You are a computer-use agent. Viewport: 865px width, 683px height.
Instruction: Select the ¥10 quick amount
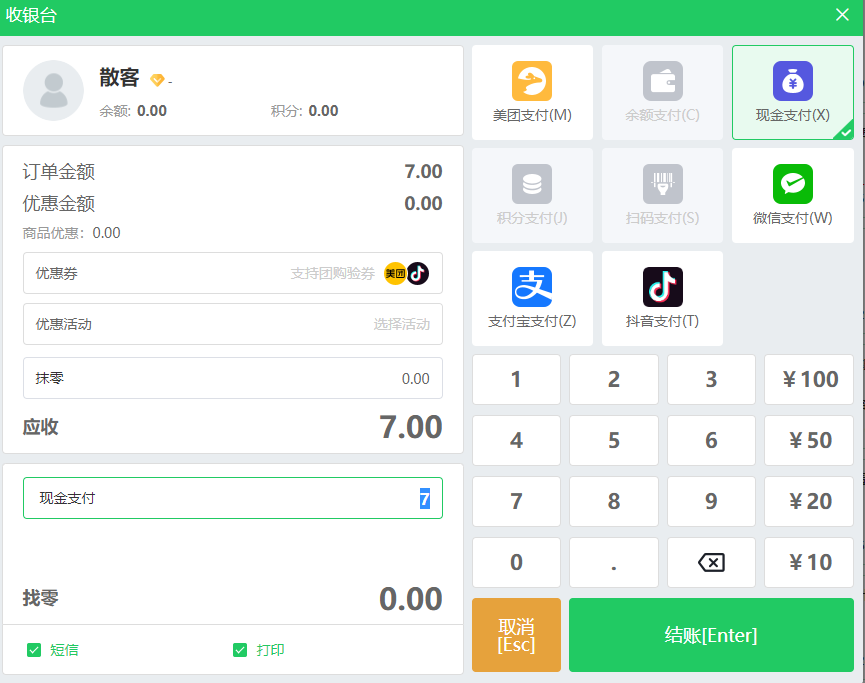[809, 562]
